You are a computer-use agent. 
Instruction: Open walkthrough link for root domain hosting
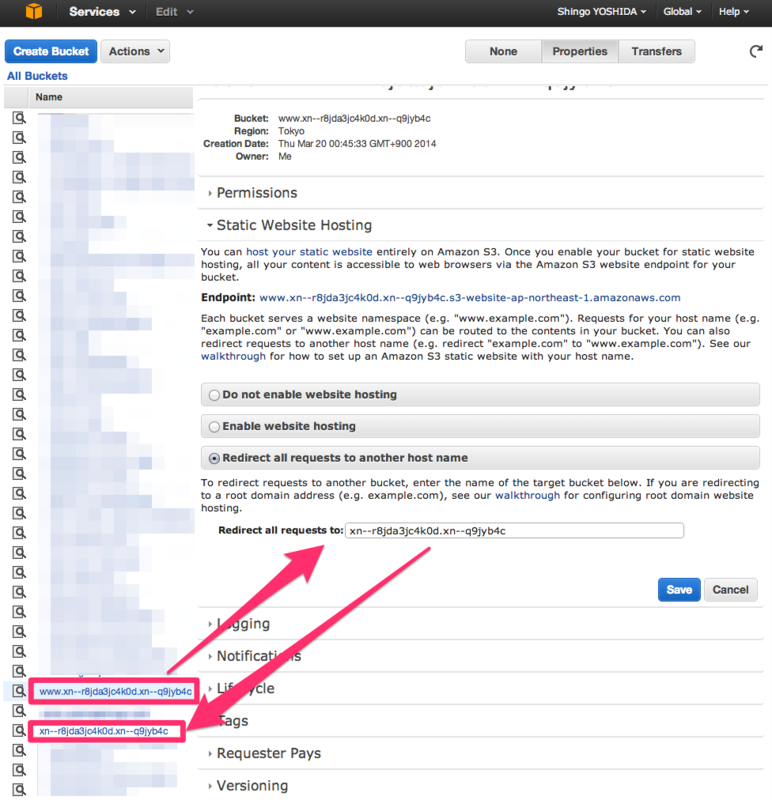pos(528,495)
